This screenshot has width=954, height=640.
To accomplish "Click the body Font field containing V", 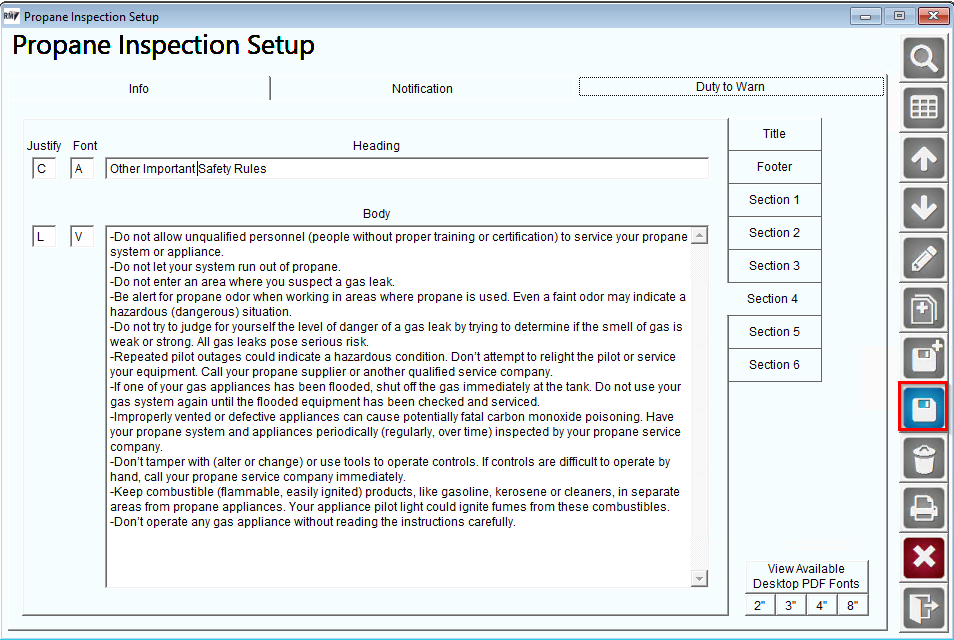I will click(x=82, y=236).
